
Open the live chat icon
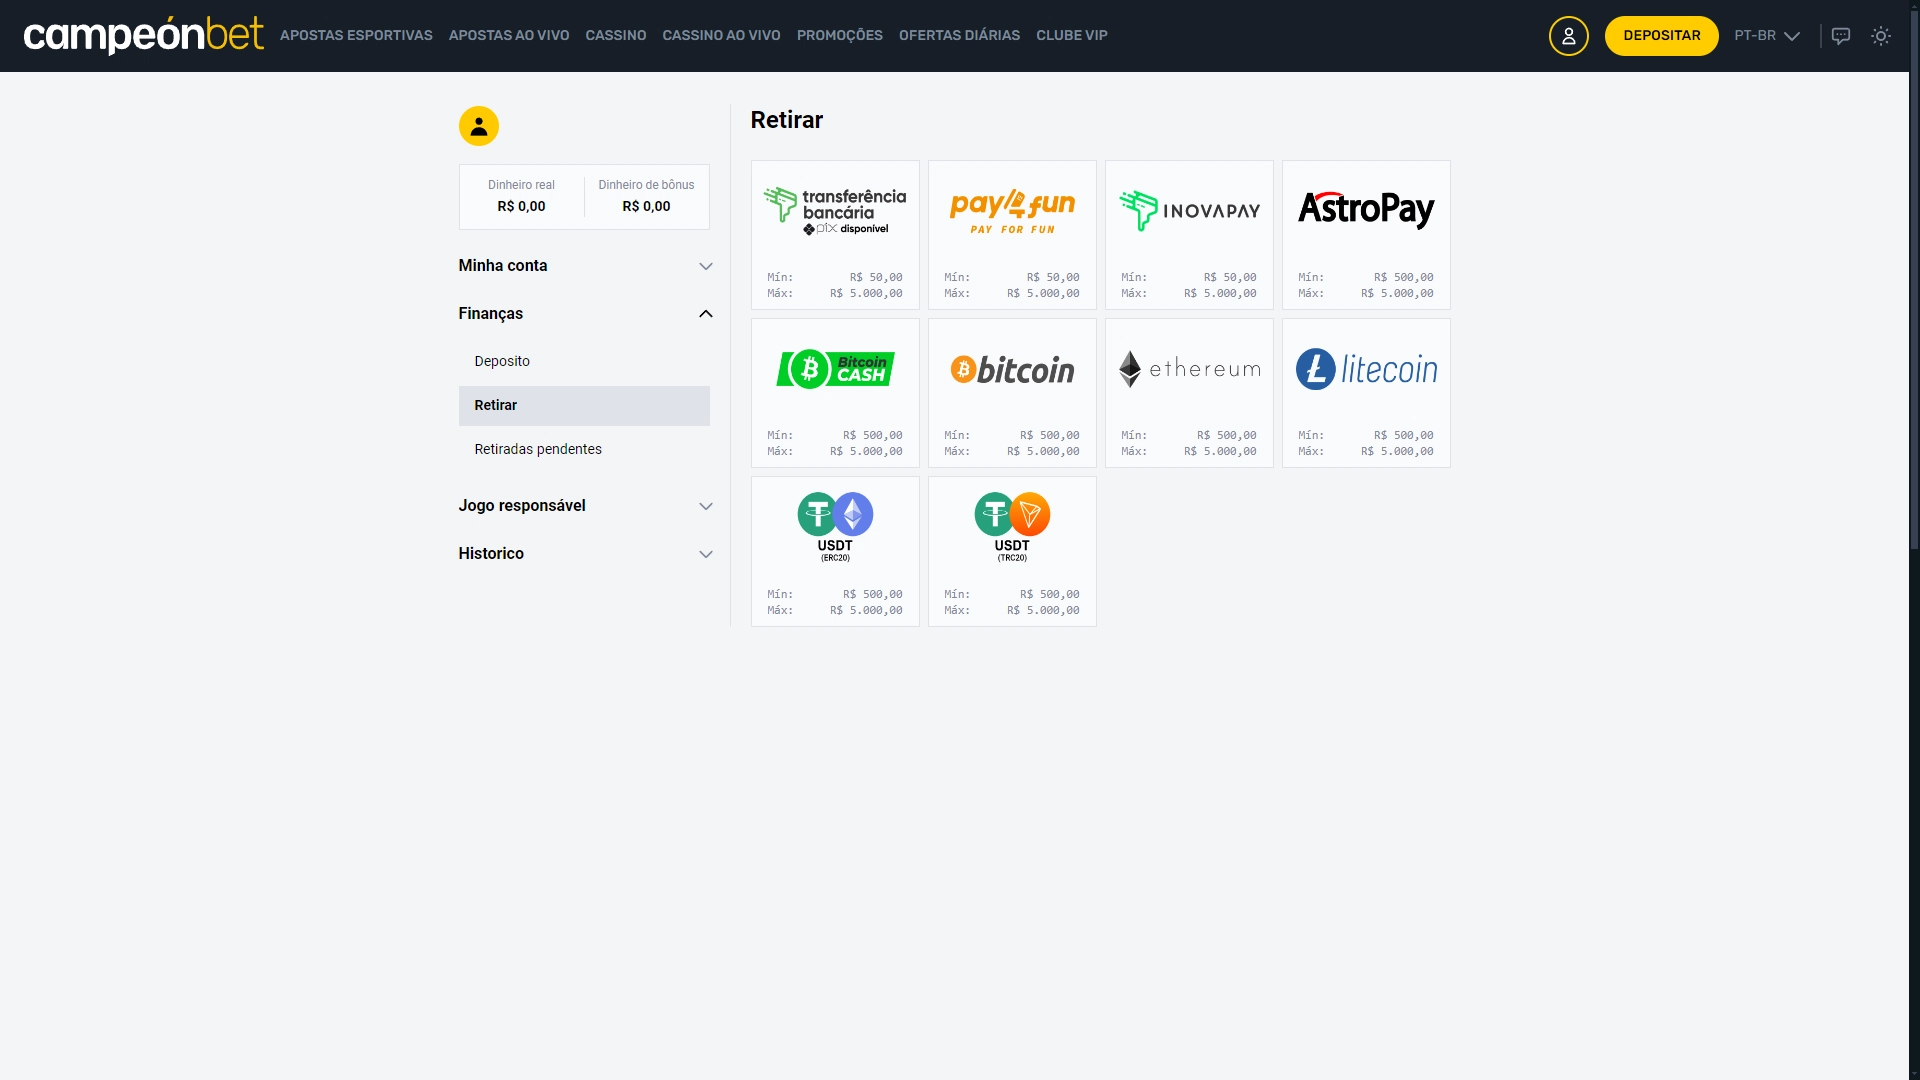pos(1840,36)
